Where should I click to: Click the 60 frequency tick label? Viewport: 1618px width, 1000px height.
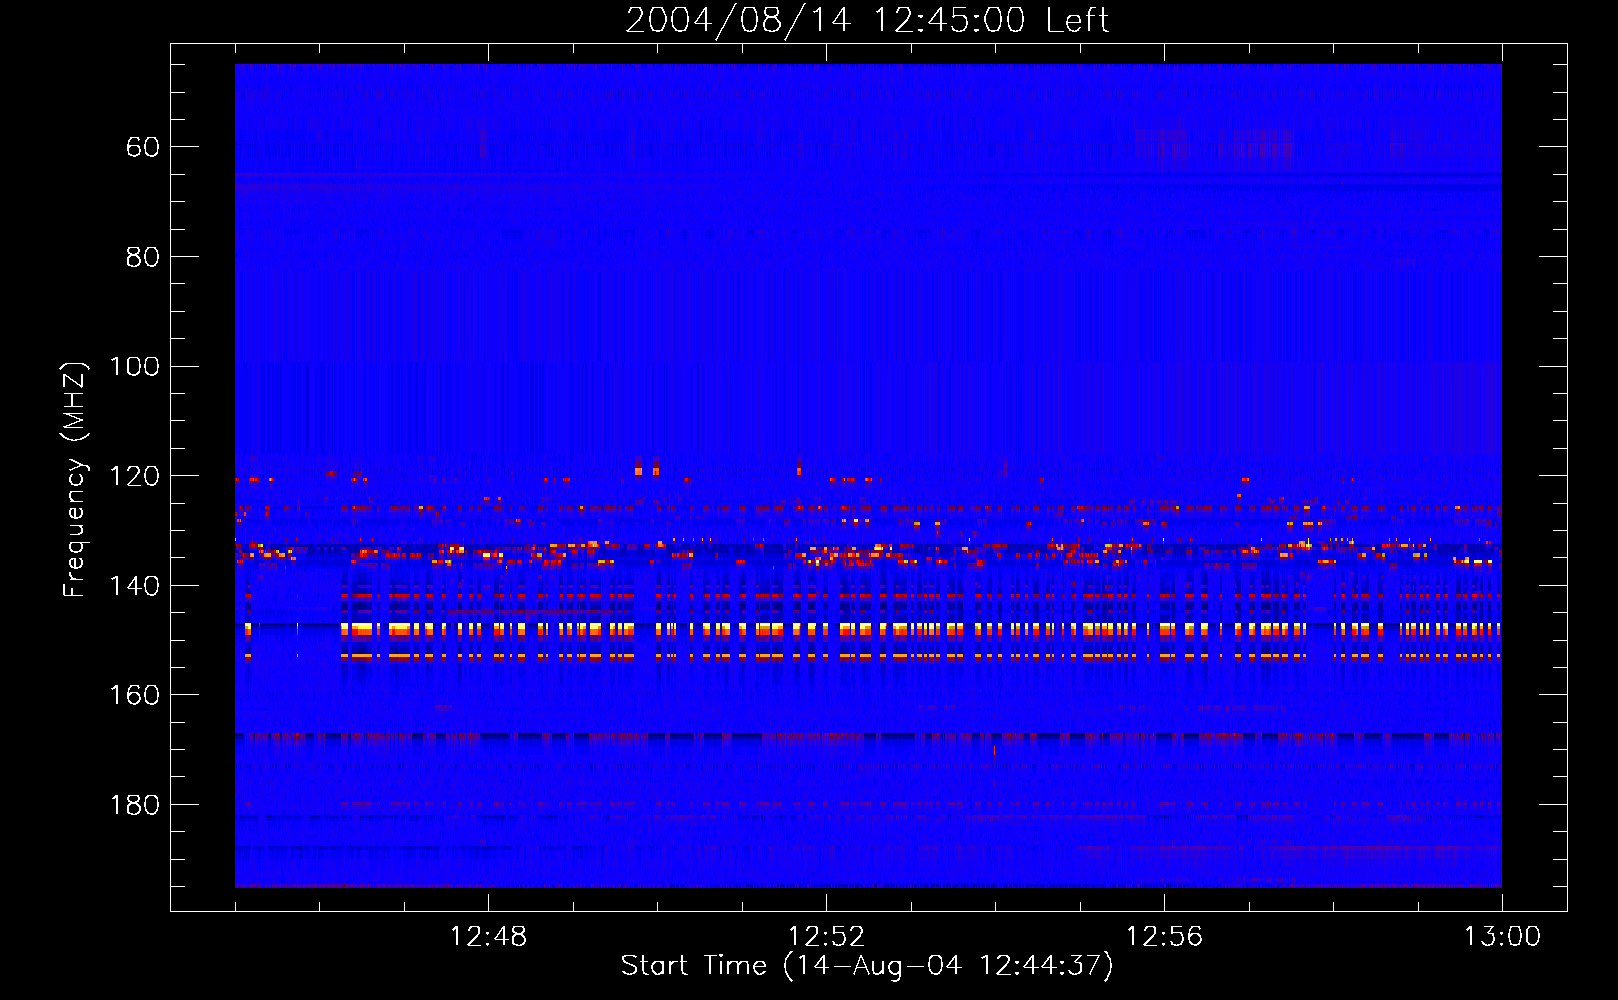point(143,148)
